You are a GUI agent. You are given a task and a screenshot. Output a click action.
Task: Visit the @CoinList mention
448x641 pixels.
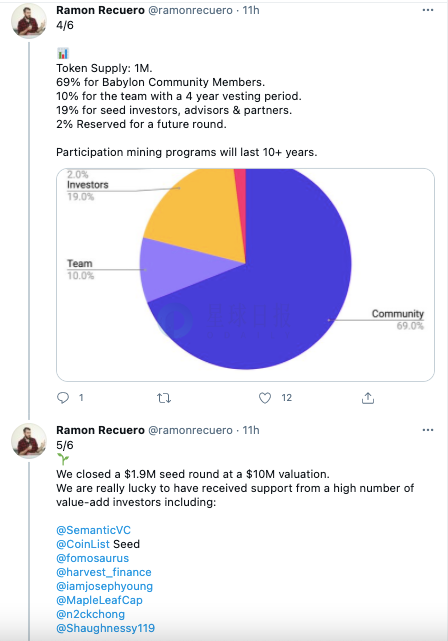pyautogui.click(x=83, y=544)
